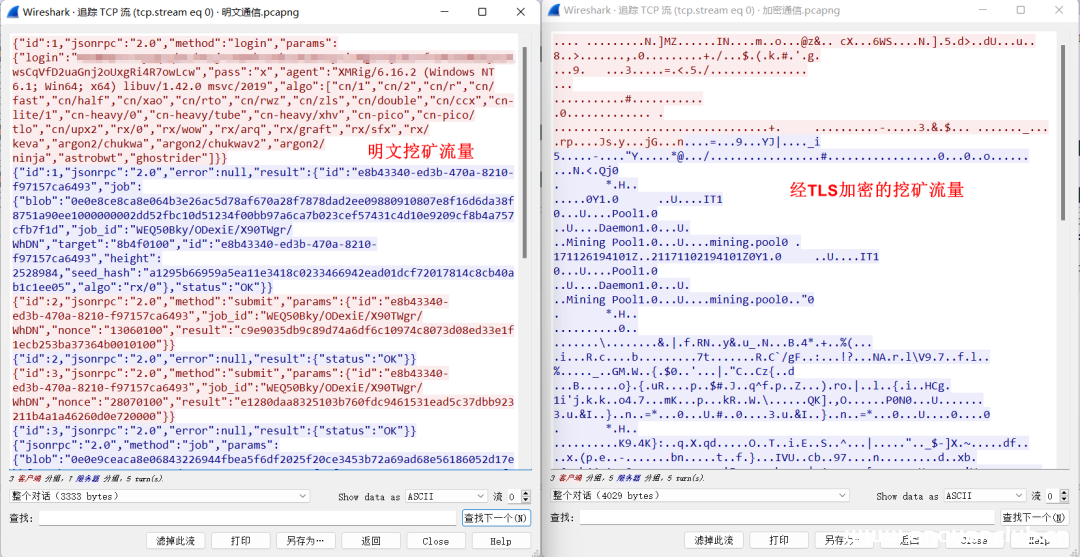
Task: Minimize the 加密通信.pcapng stream window
Action: click(975, 11)
